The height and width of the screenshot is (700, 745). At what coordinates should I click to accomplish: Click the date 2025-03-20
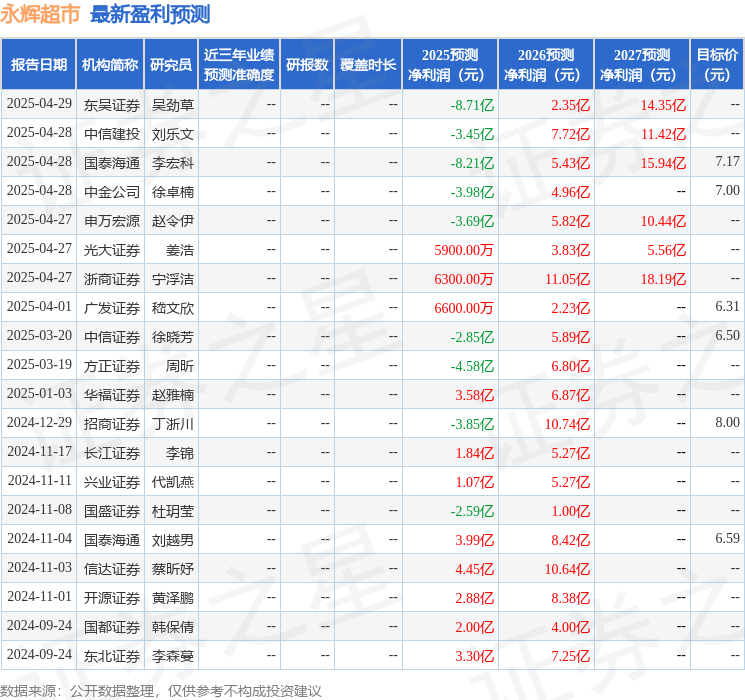(x=39, y=336)
